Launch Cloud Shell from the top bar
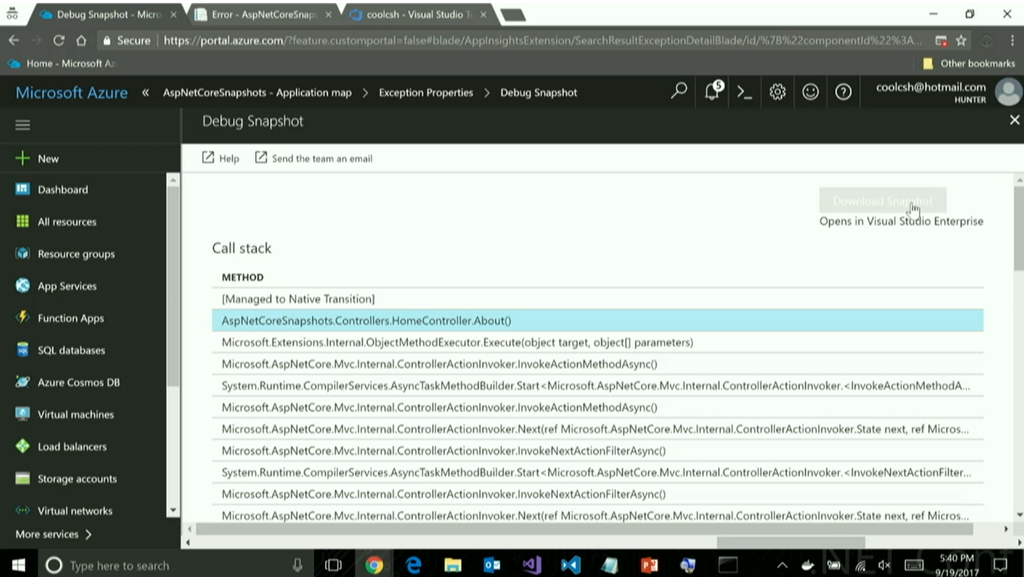Viewport: 1024px width, 577px height. pyautogui.click(x=744, y=92)
